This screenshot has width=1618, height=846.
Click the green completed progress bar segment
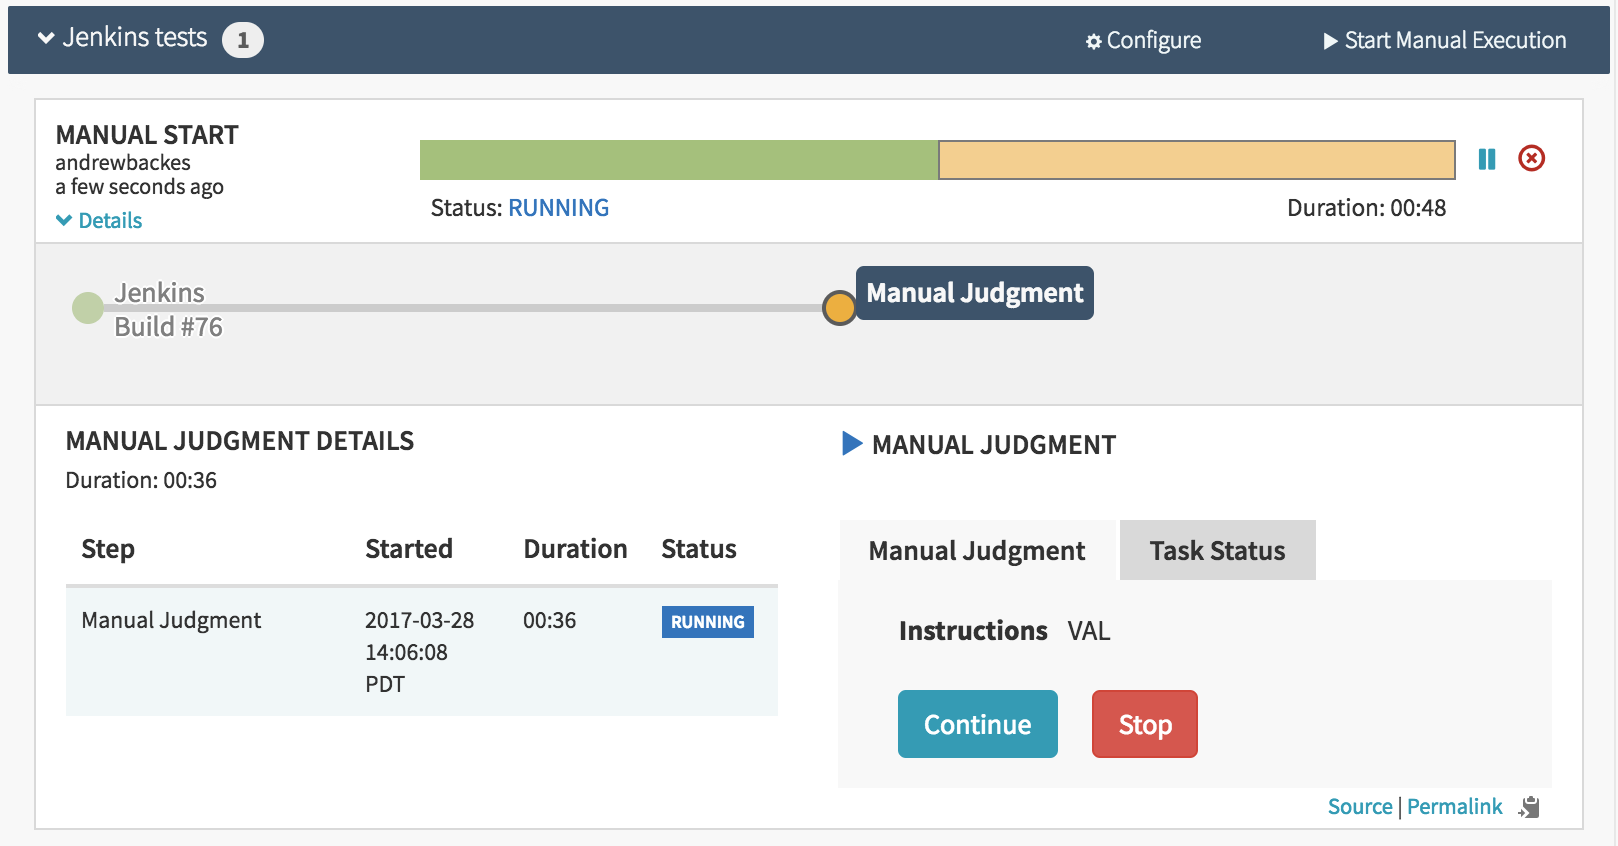click(678, 160)
